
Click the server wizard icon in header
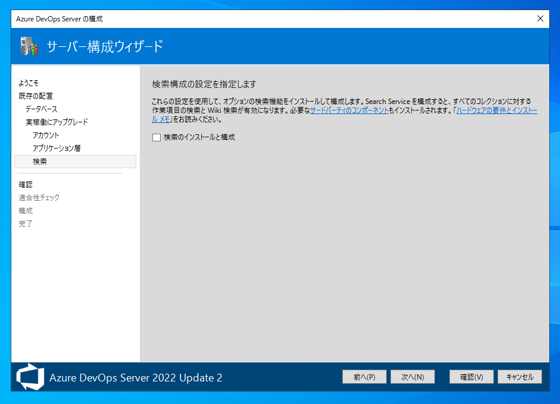(29, 46)
